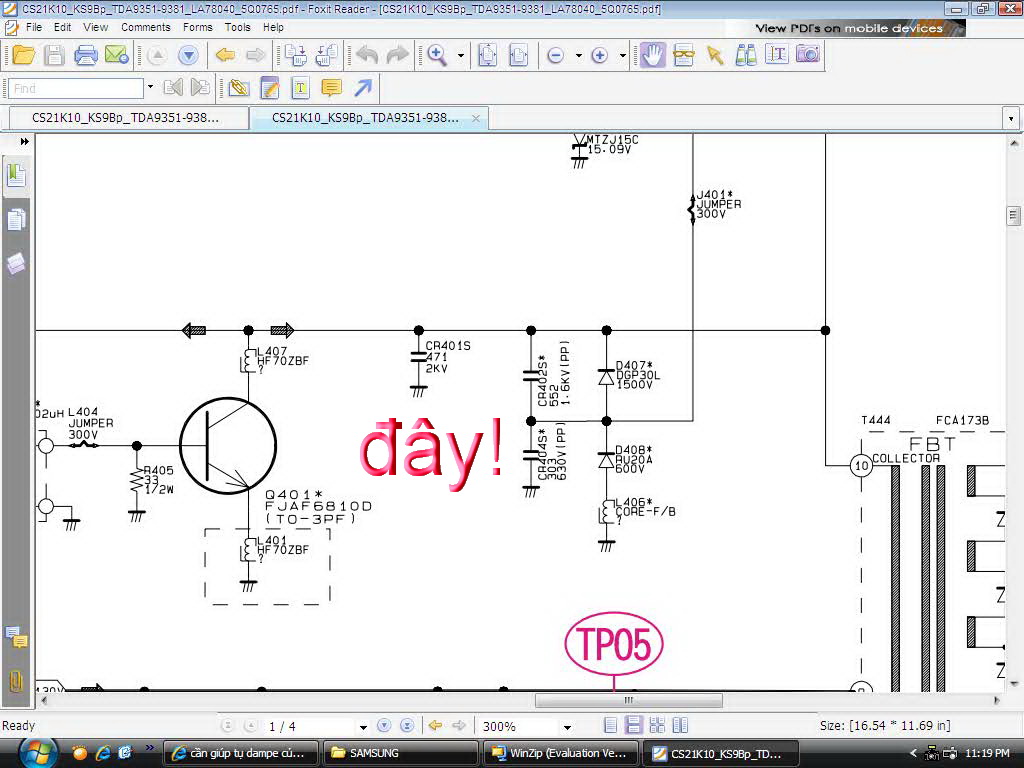Open the zoom tool dropdown arrow
Viewport: 1024px width, 768px height.
[x=461, y=56]
